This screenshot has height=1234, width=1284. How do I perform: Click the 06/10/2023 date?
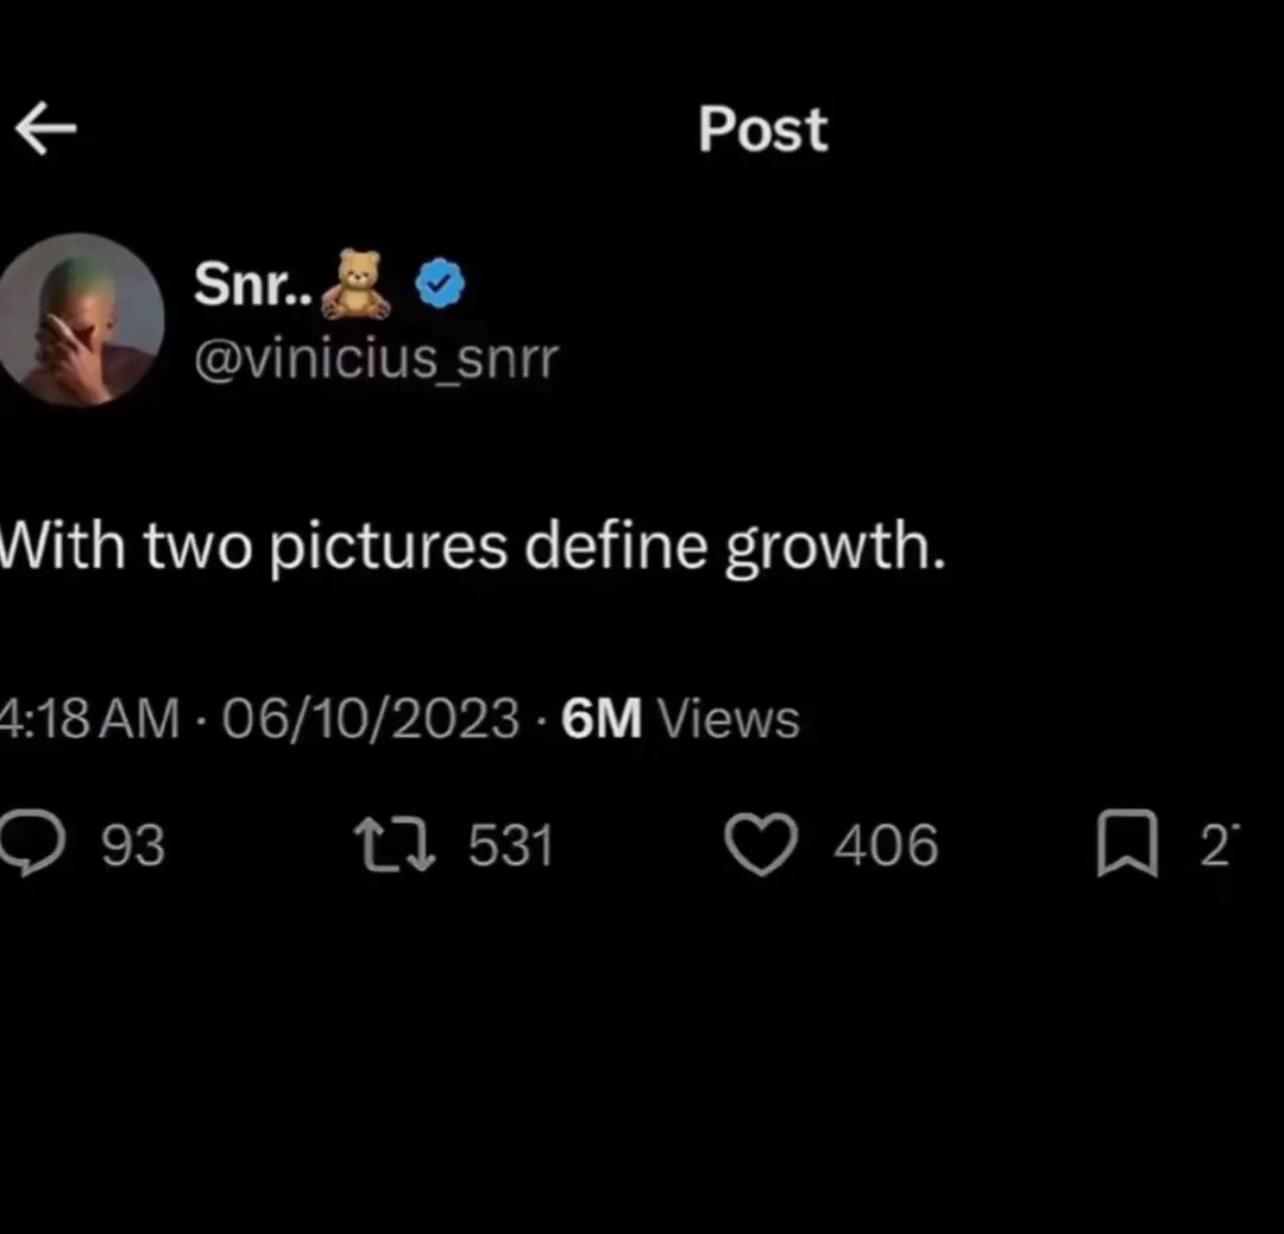pyautogui.click(x=371, y=719)
